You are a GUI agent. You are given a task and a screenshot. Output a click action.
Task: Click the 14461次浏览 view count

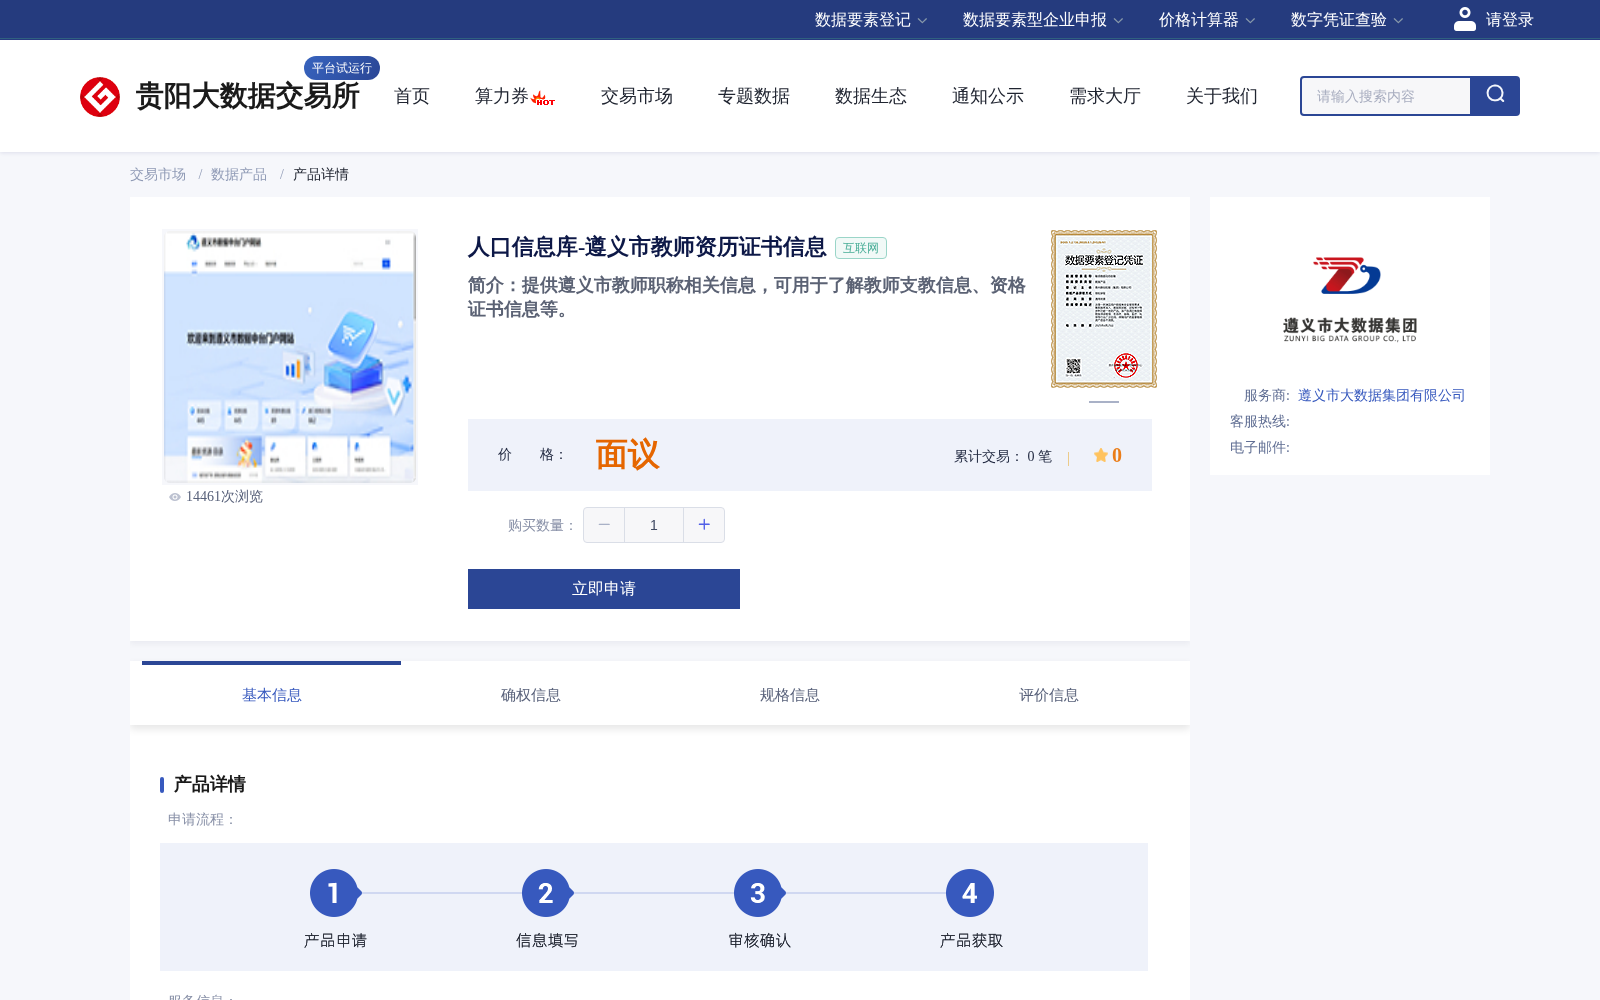[224, 497]
